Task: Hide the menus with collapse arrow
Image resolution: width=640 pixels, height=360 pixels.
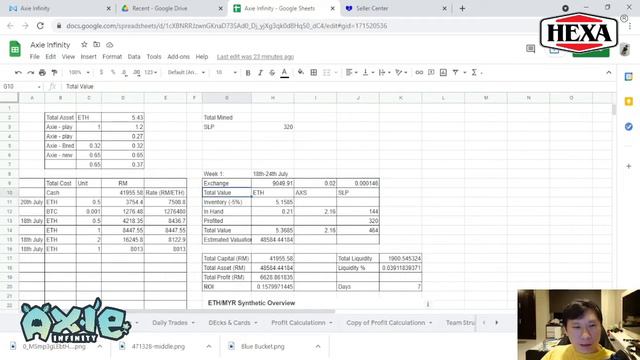Action: [609, 73]
